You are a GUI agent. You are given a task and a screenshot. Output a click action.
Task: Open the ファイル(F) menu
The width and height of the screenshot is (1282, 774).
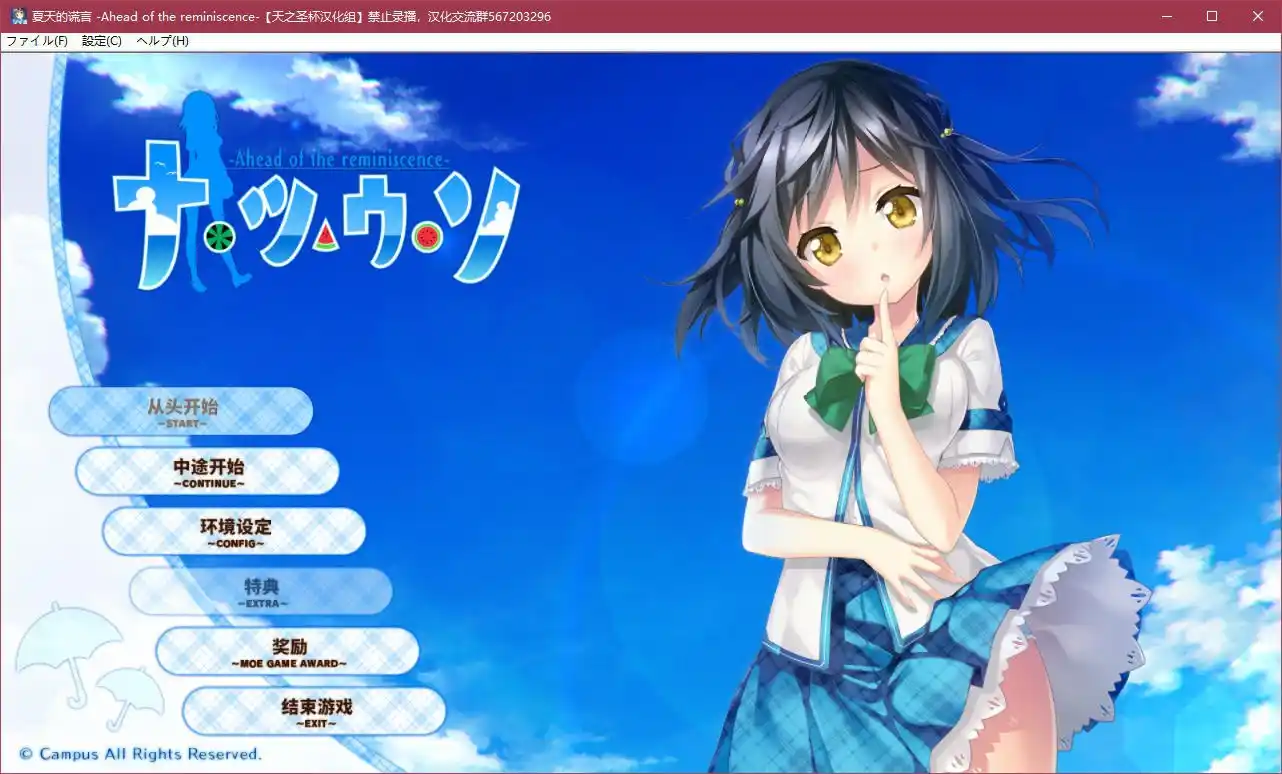coord(37,40)
